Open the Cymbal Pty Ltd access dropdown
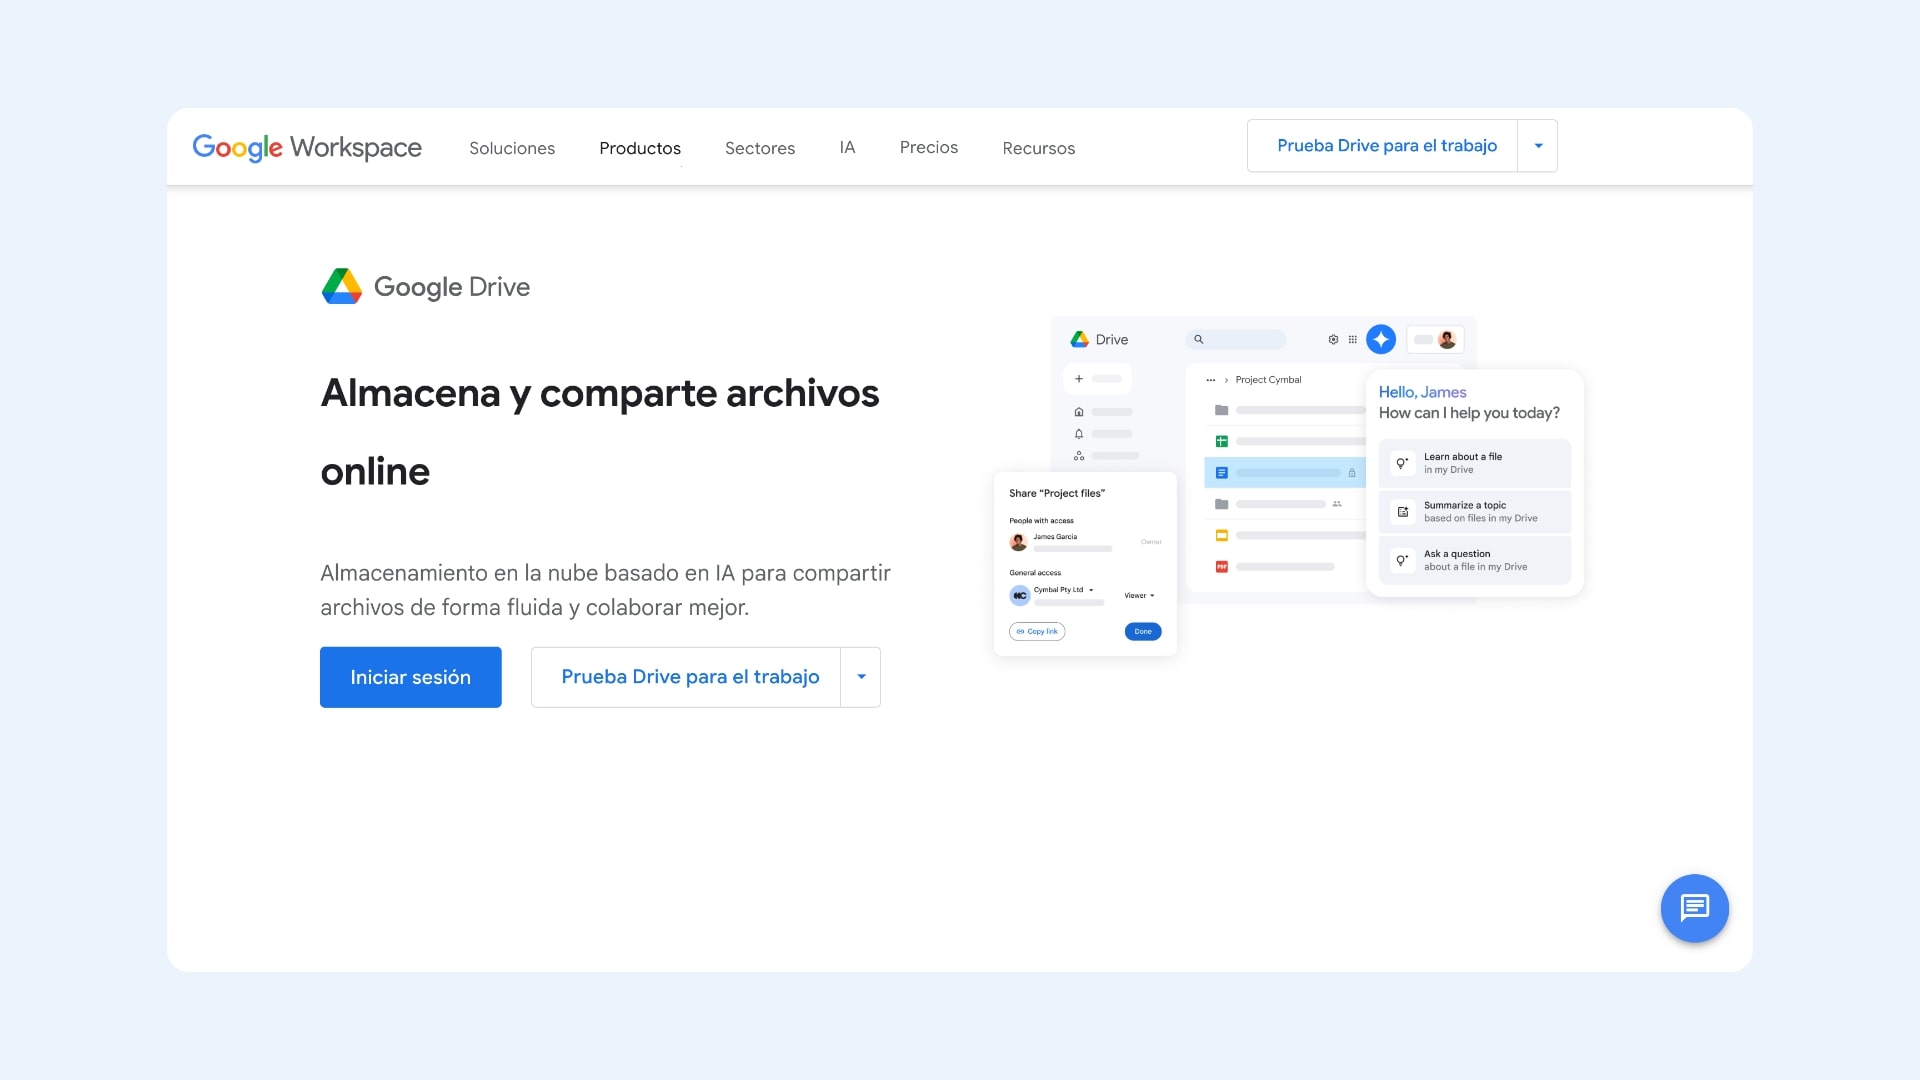1920x1080 pixels. [1091, 590]
